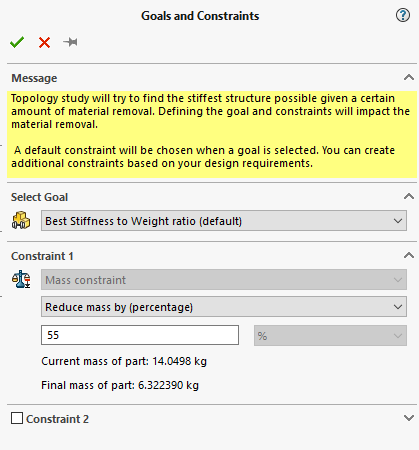Click the Message section header
The width and height of the screenshot is (419, 450).
pyautogui.click(x=34, y=78)
